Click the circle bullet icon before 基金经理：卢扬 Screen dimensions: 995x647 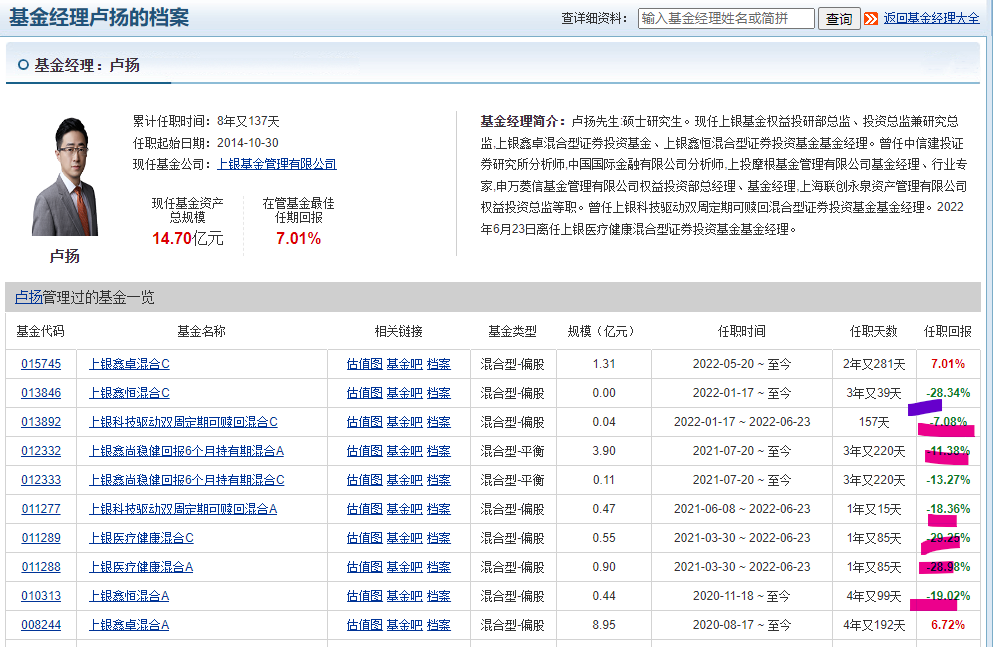pos(23,65)
